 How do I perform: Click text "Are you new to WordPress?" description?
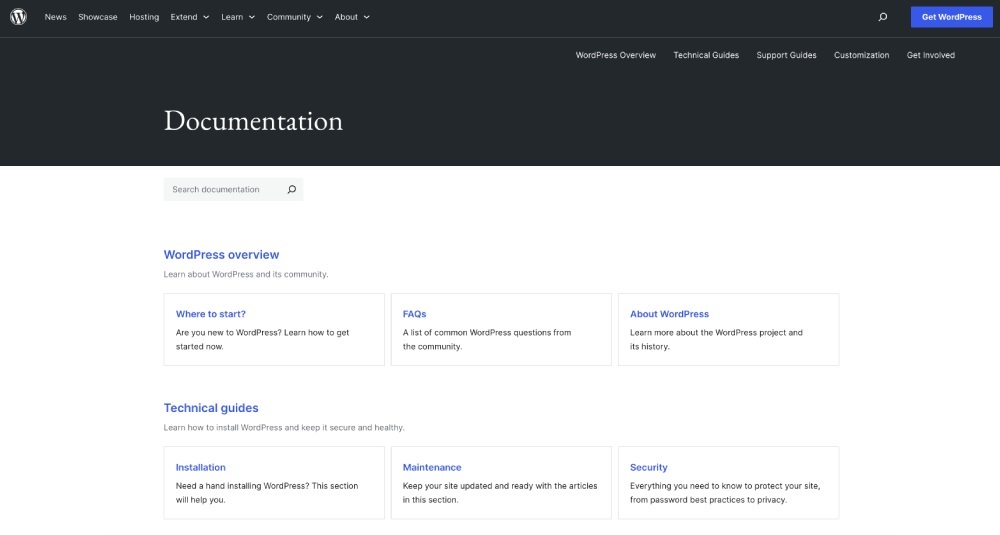(228, 333)
